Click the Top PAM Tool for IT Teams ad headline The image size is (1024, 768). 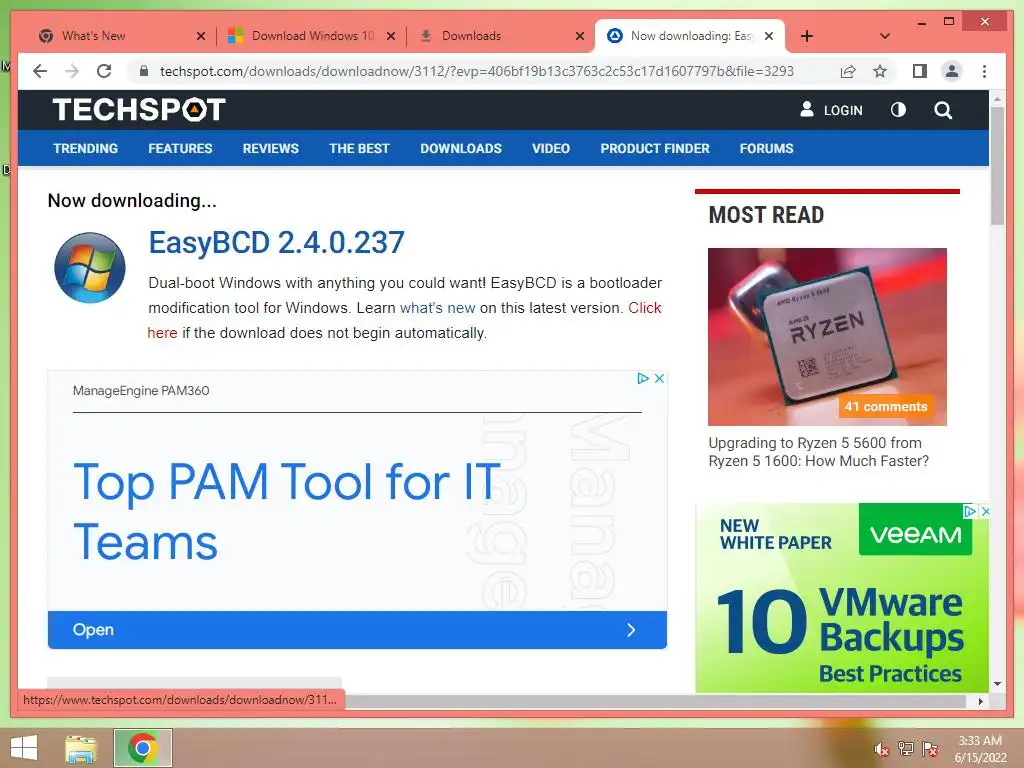coord(287,511)
